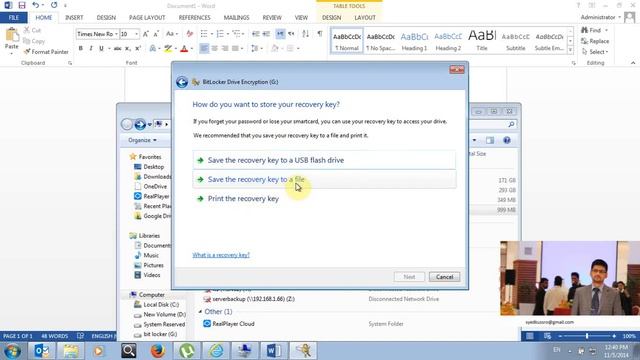Viewport: 640px width, 360px height.
Task: Save document from Quick Access Toolbar
Action: (22, 5)
